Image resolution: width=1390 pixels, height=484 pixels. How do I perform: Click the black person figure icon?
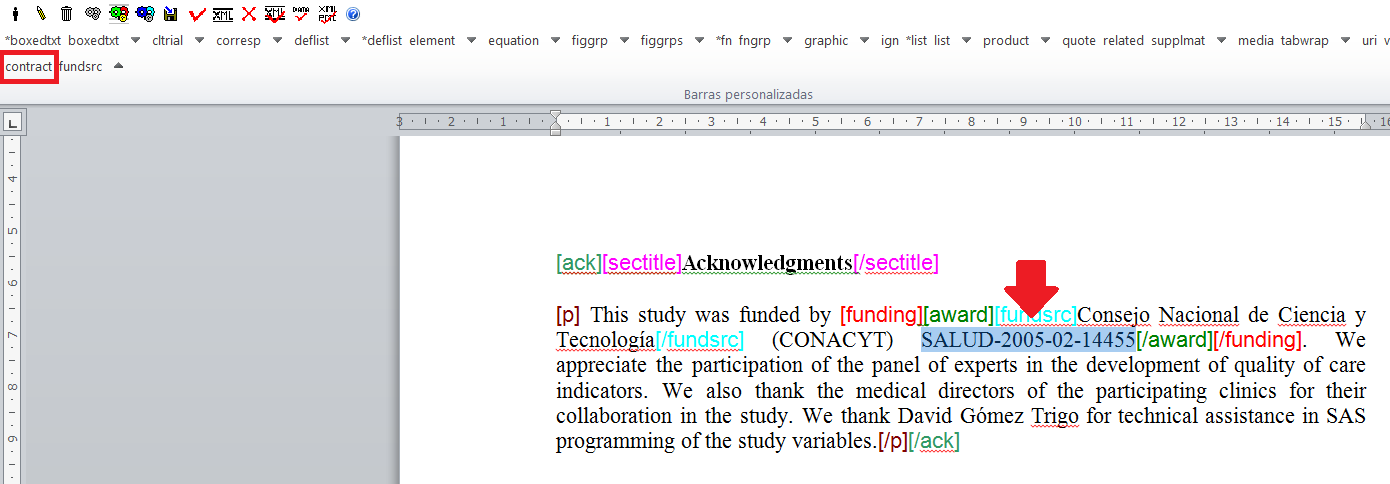click(x=15, y=14)
